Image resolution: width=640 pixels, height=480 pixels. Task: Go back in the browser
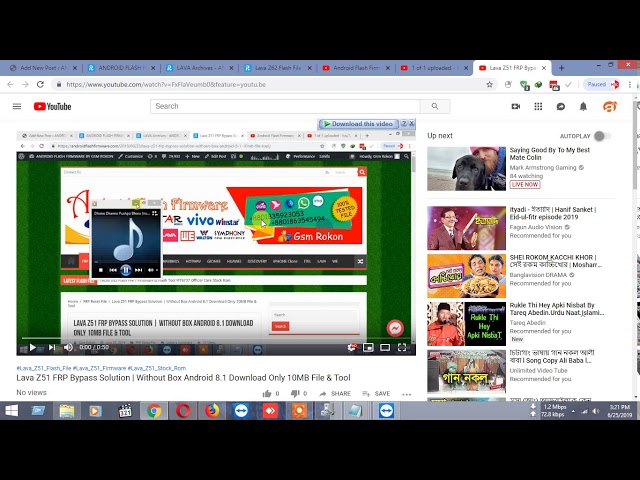coord(10,84)
